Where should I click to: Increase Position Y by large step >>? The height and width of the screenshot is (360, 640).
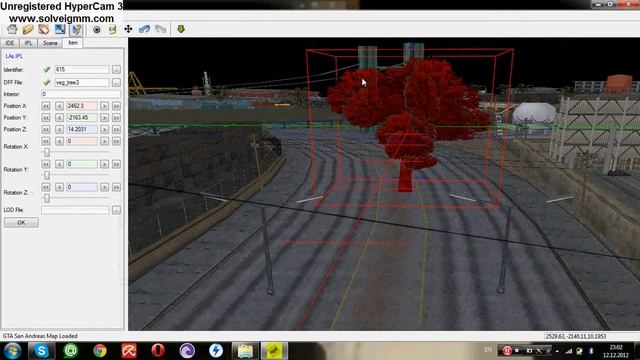(116, 118)
